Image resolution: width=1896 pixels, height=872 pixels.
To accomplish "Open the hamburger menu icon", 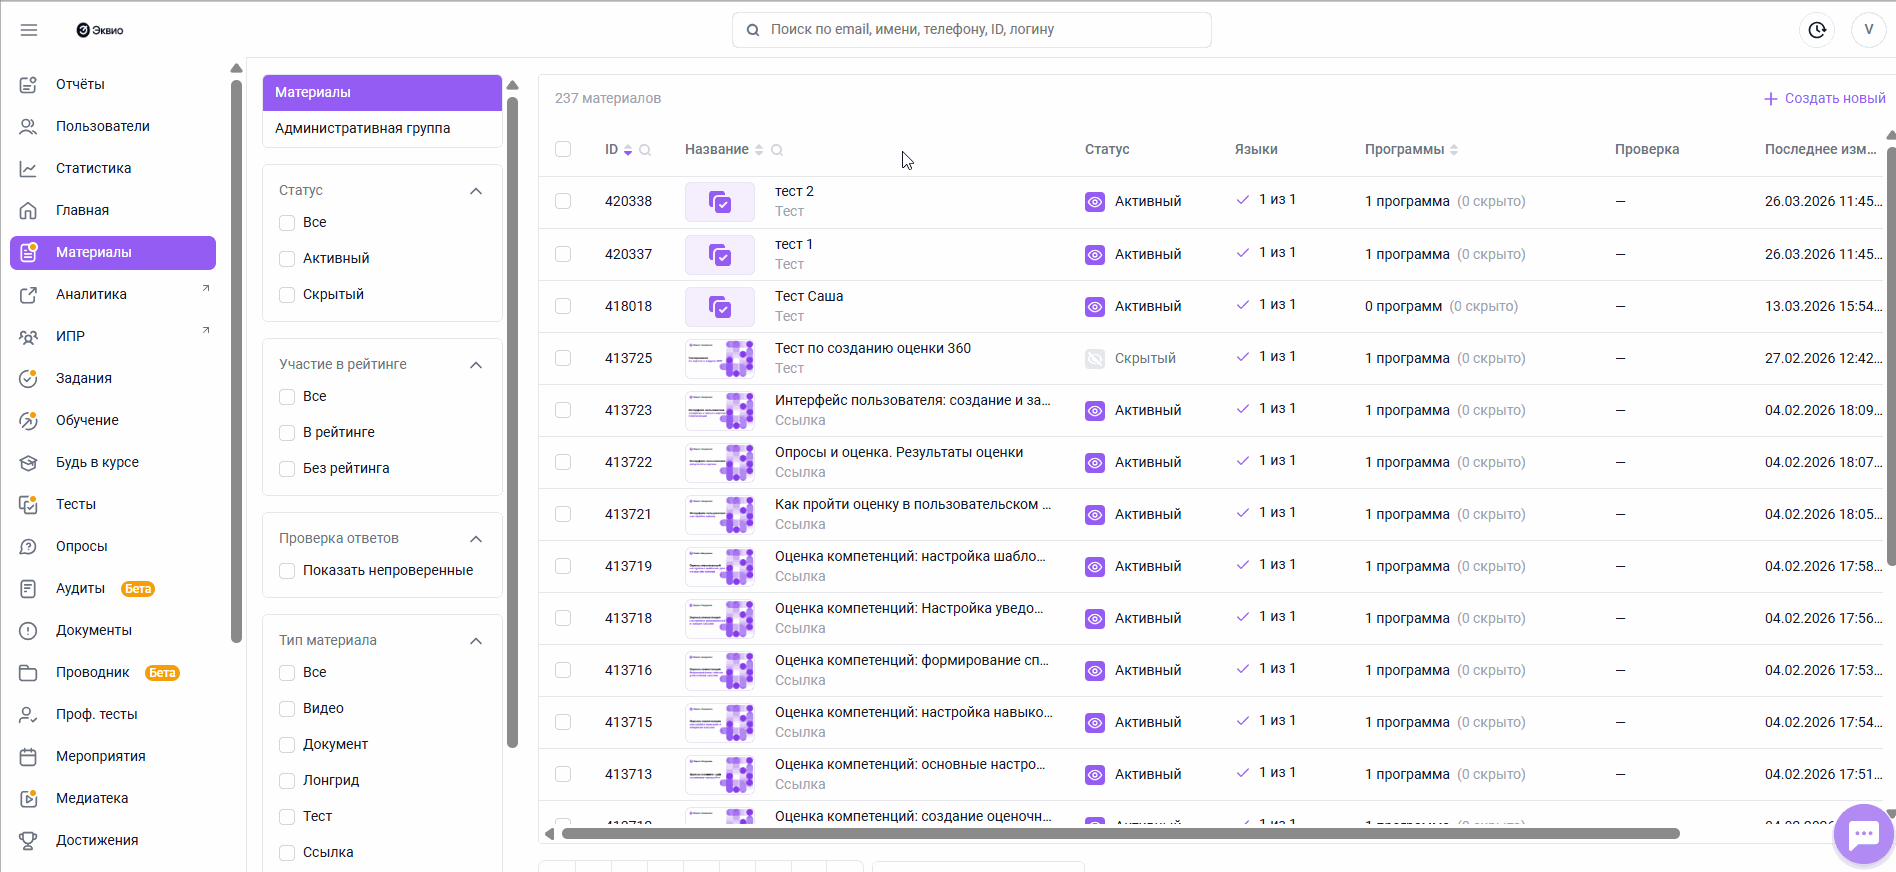I will point(29,30).
